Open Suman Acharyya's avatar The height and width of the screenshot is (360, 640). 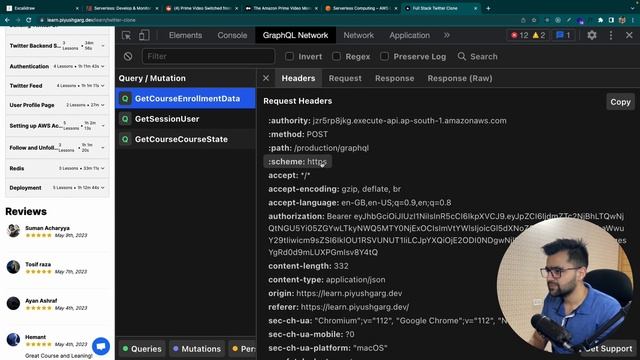(13, 231)
